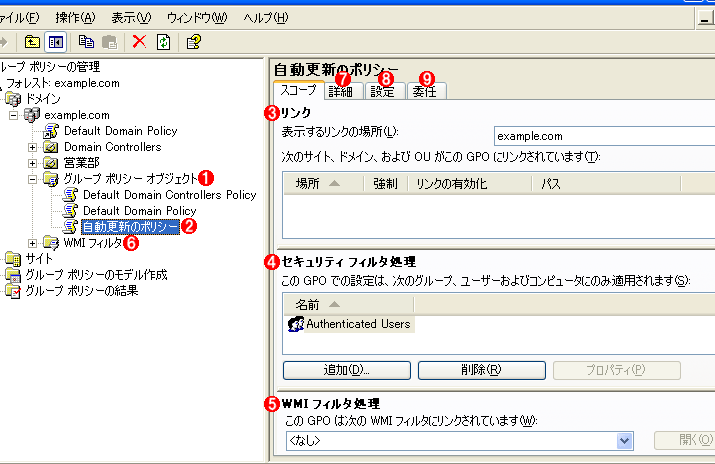Click the Up One Level toolbar icon

click(x=33, y=42)
